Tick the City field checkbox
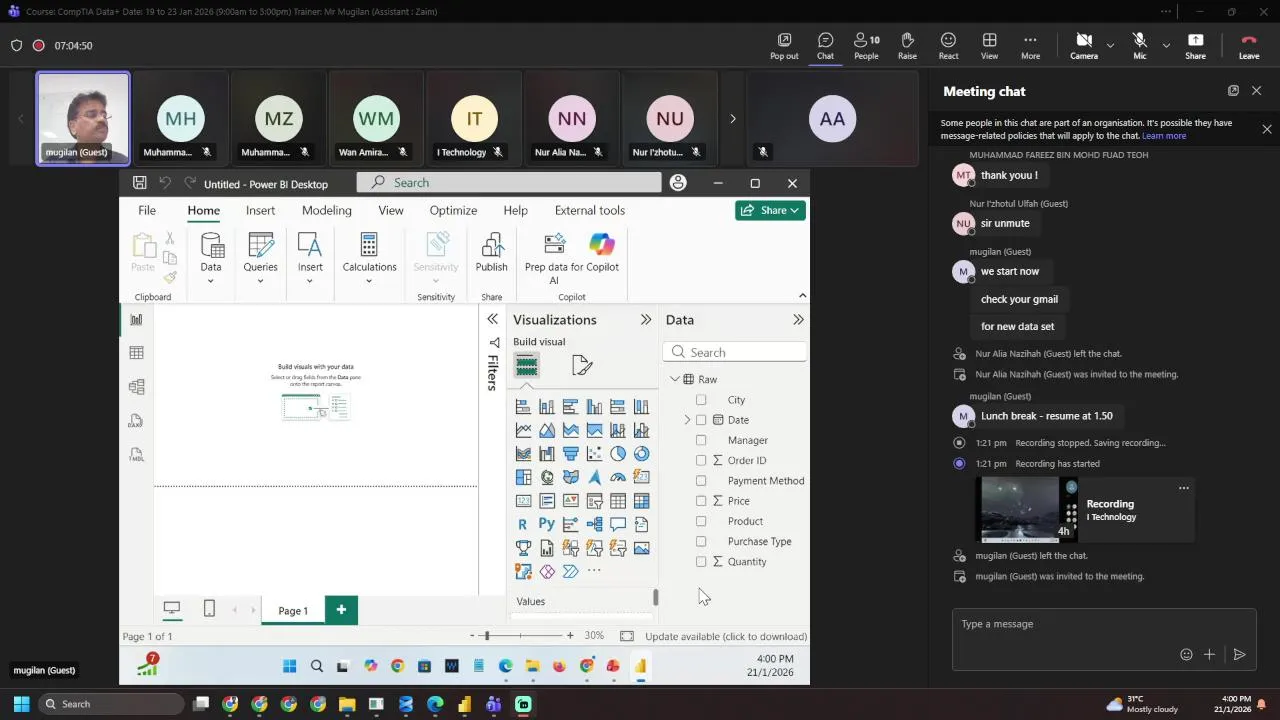Image resolution: width=1280 pixels, height=720 pixels. click(x=701, y=400)
